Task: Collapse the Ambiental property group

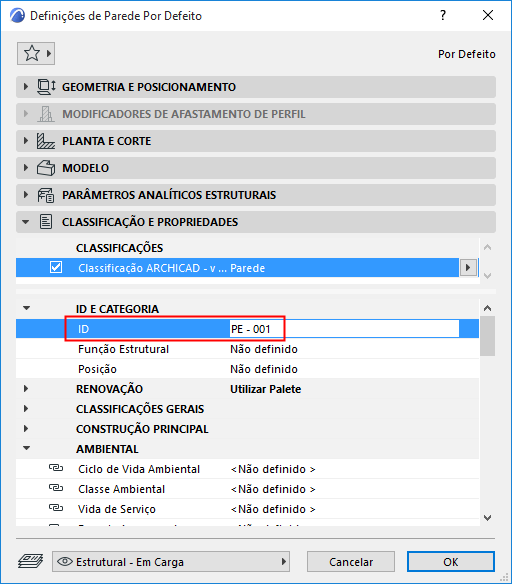Action: (26, 448)
